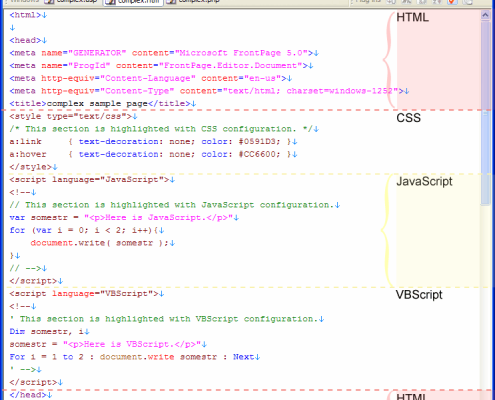Click the title text "complex sample page"
495x400 pixels.
[x=97, y=104]
